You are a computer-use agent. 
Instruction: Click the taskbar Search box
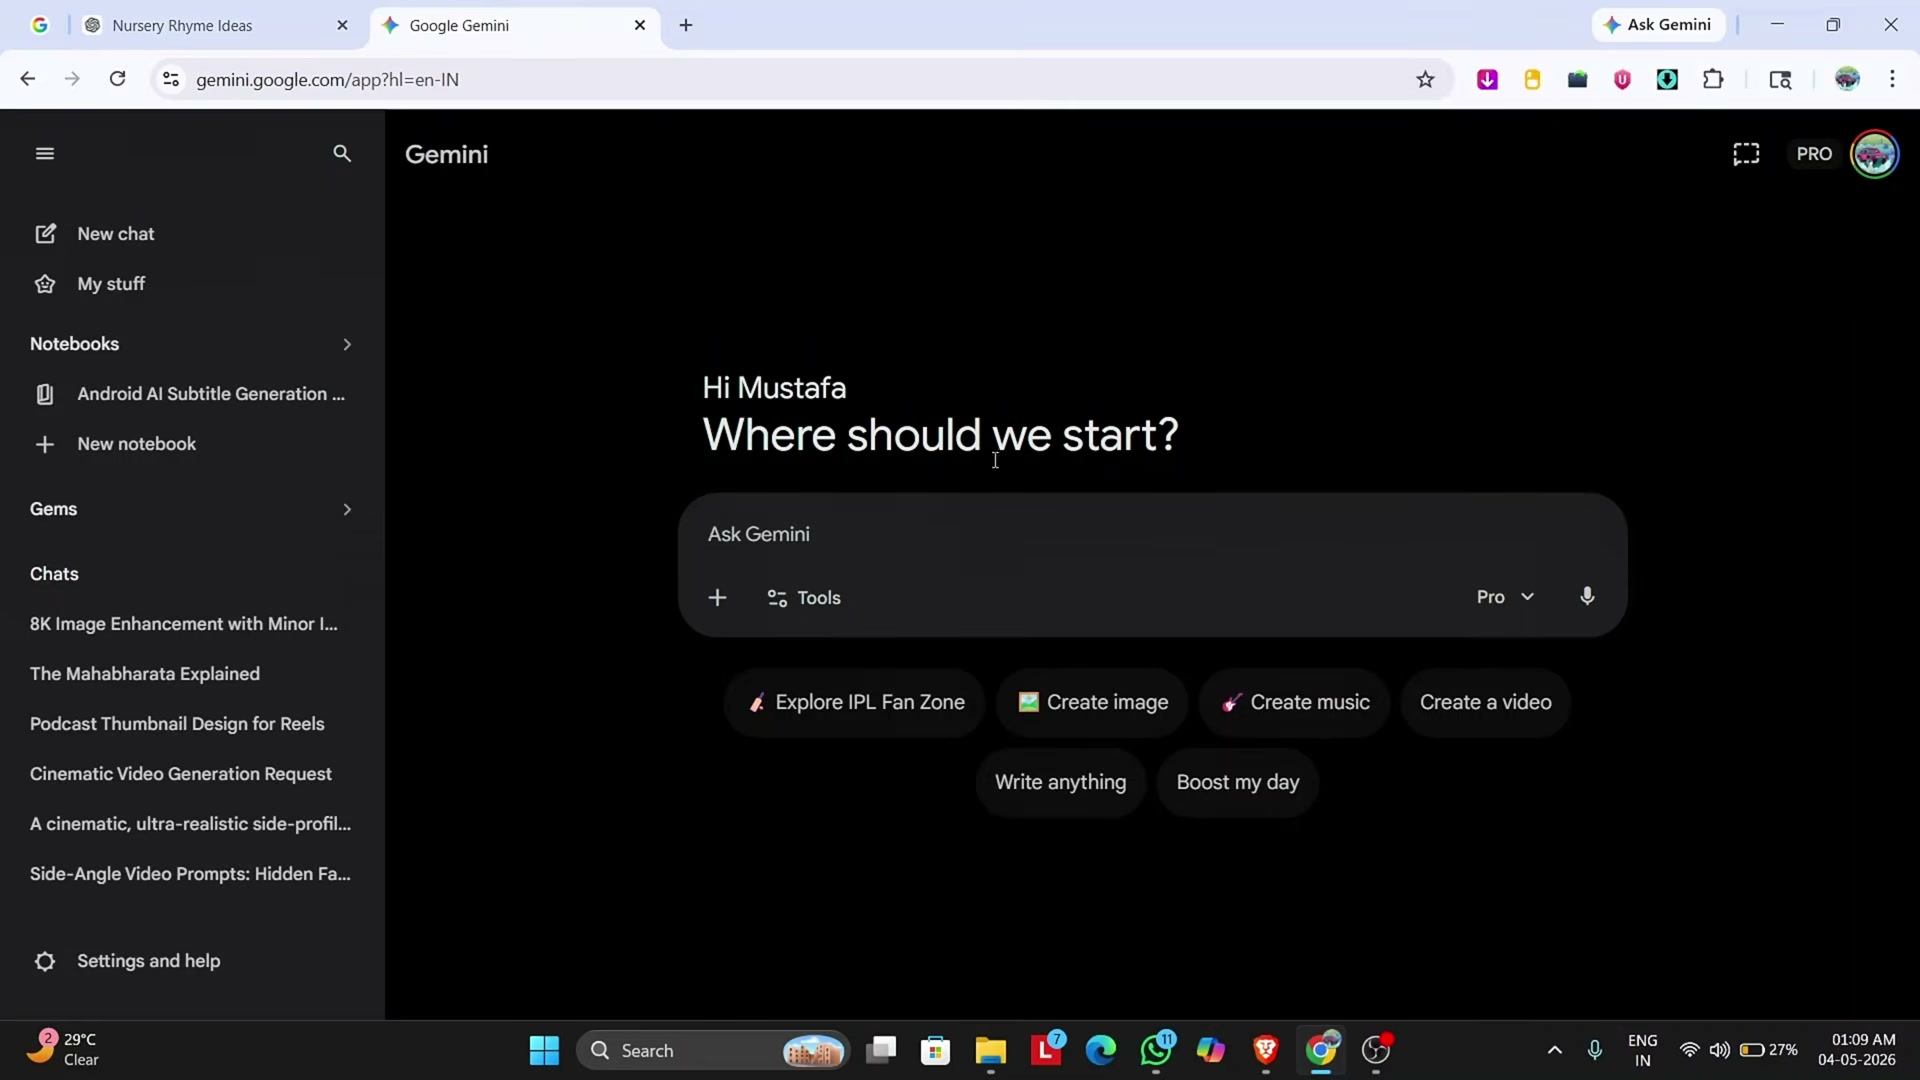click(713, 1050)
